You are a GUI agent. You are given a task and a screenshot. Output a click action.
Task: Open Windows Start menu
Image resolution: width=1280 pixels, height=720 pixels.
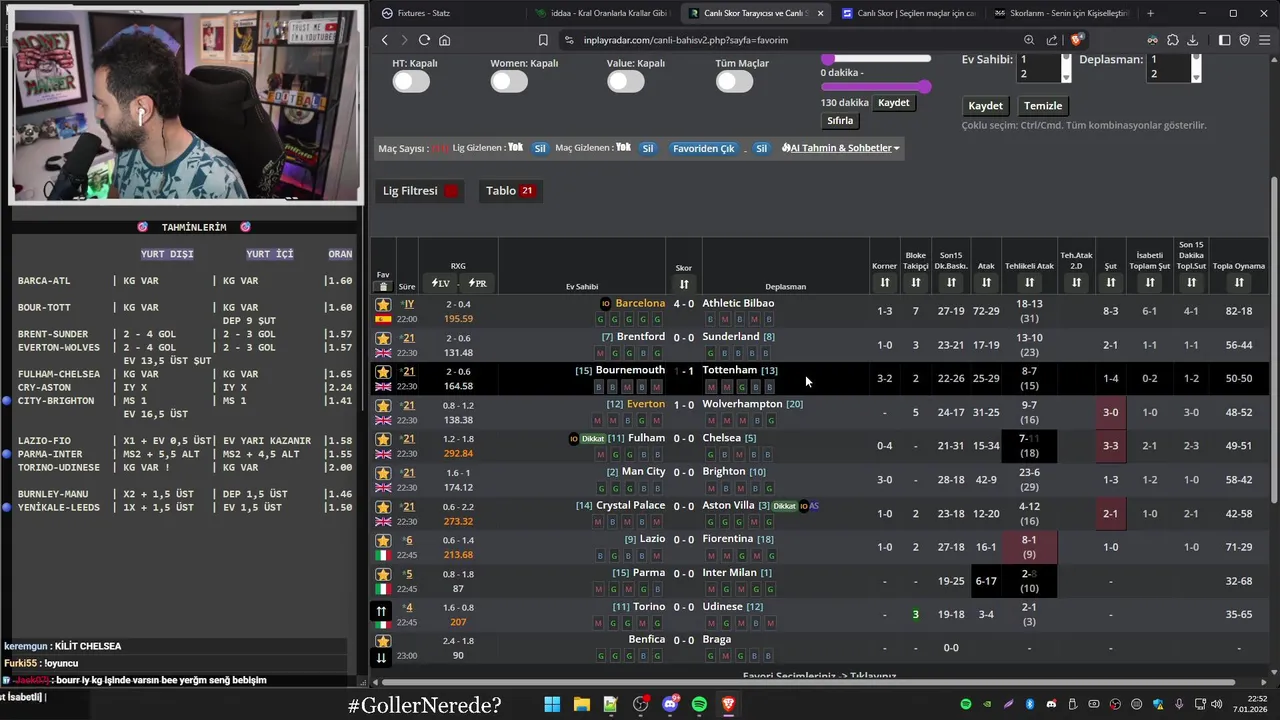(x=552, y=704)
